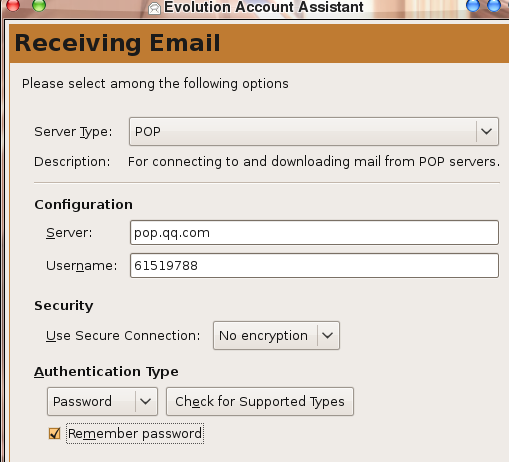Click the Use Secure Connection label
509x462 pixels.
coord(123,336)
